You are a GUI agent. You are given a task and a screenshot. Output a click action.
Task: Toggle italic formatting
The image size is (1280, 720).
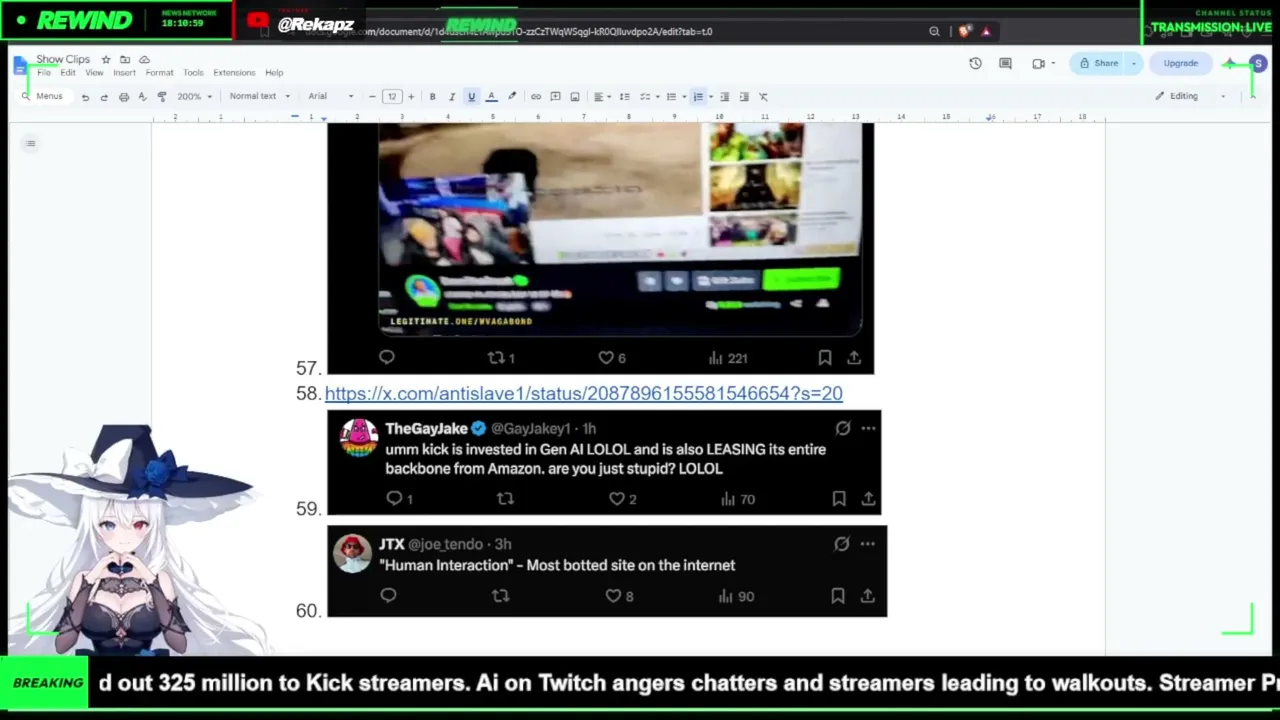452,97
